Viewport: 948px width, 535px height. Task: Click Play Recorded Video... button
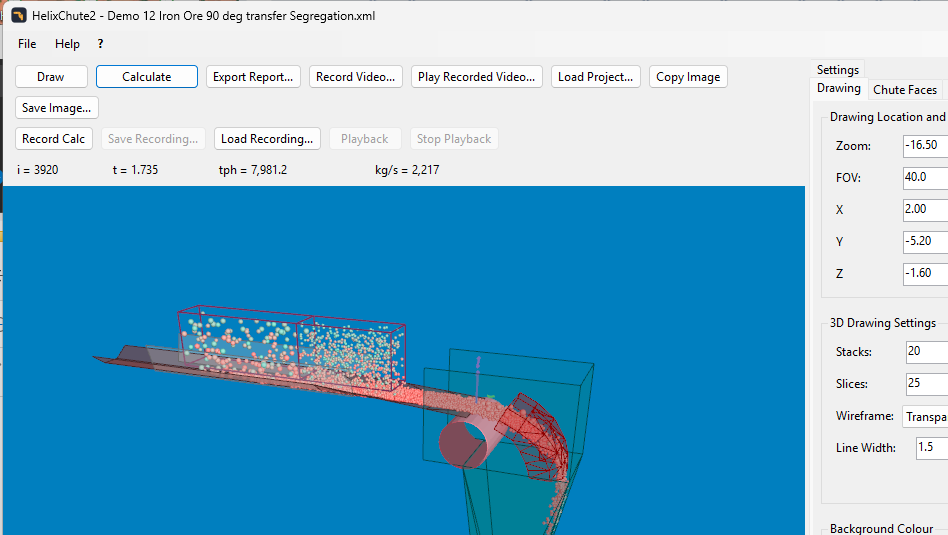pyautogui.click(x=476, y=77)
